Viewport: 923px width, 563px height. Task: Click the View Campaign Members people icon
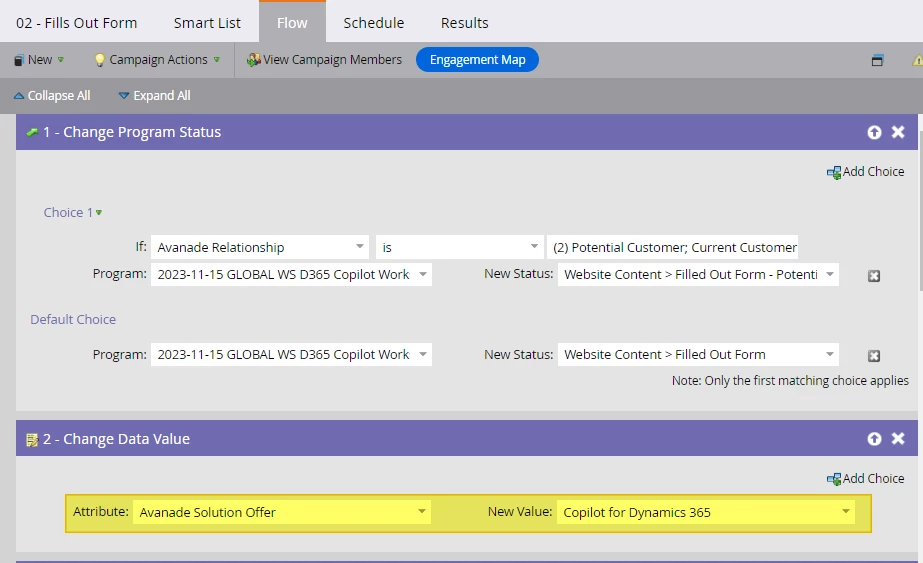[253, 60]
